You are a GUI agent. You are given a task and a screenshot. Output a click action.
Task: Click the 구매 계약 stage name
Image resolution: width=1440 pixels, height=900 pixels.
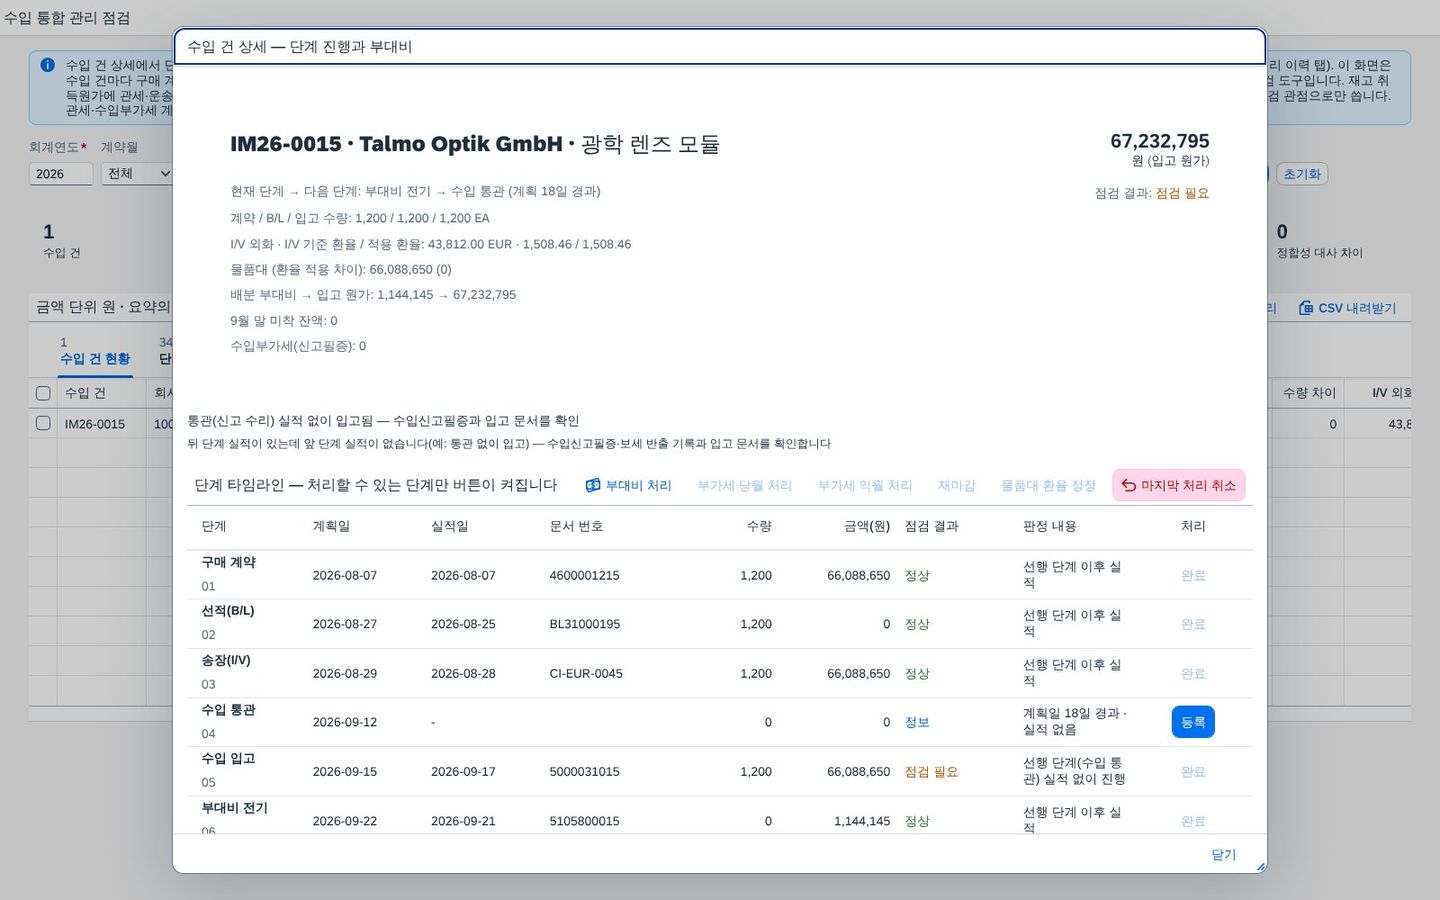228,562
